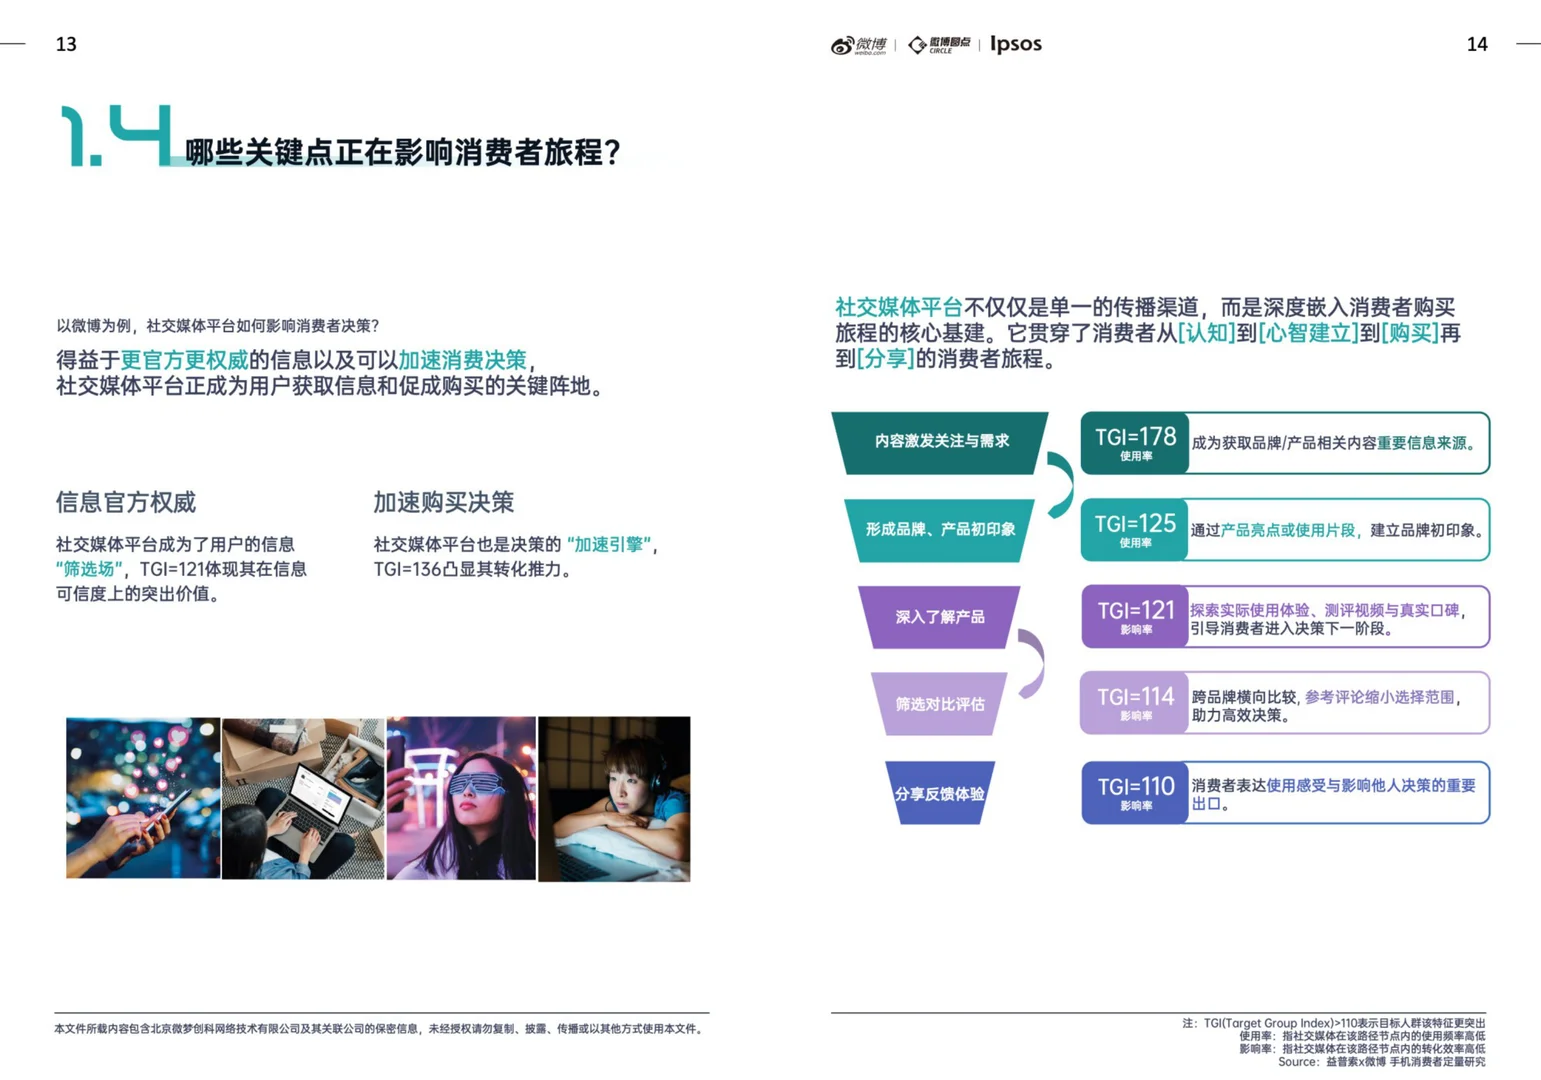
Task: Open the photo of hand holding phone with hearts
Action: click(x=143, y=798)
